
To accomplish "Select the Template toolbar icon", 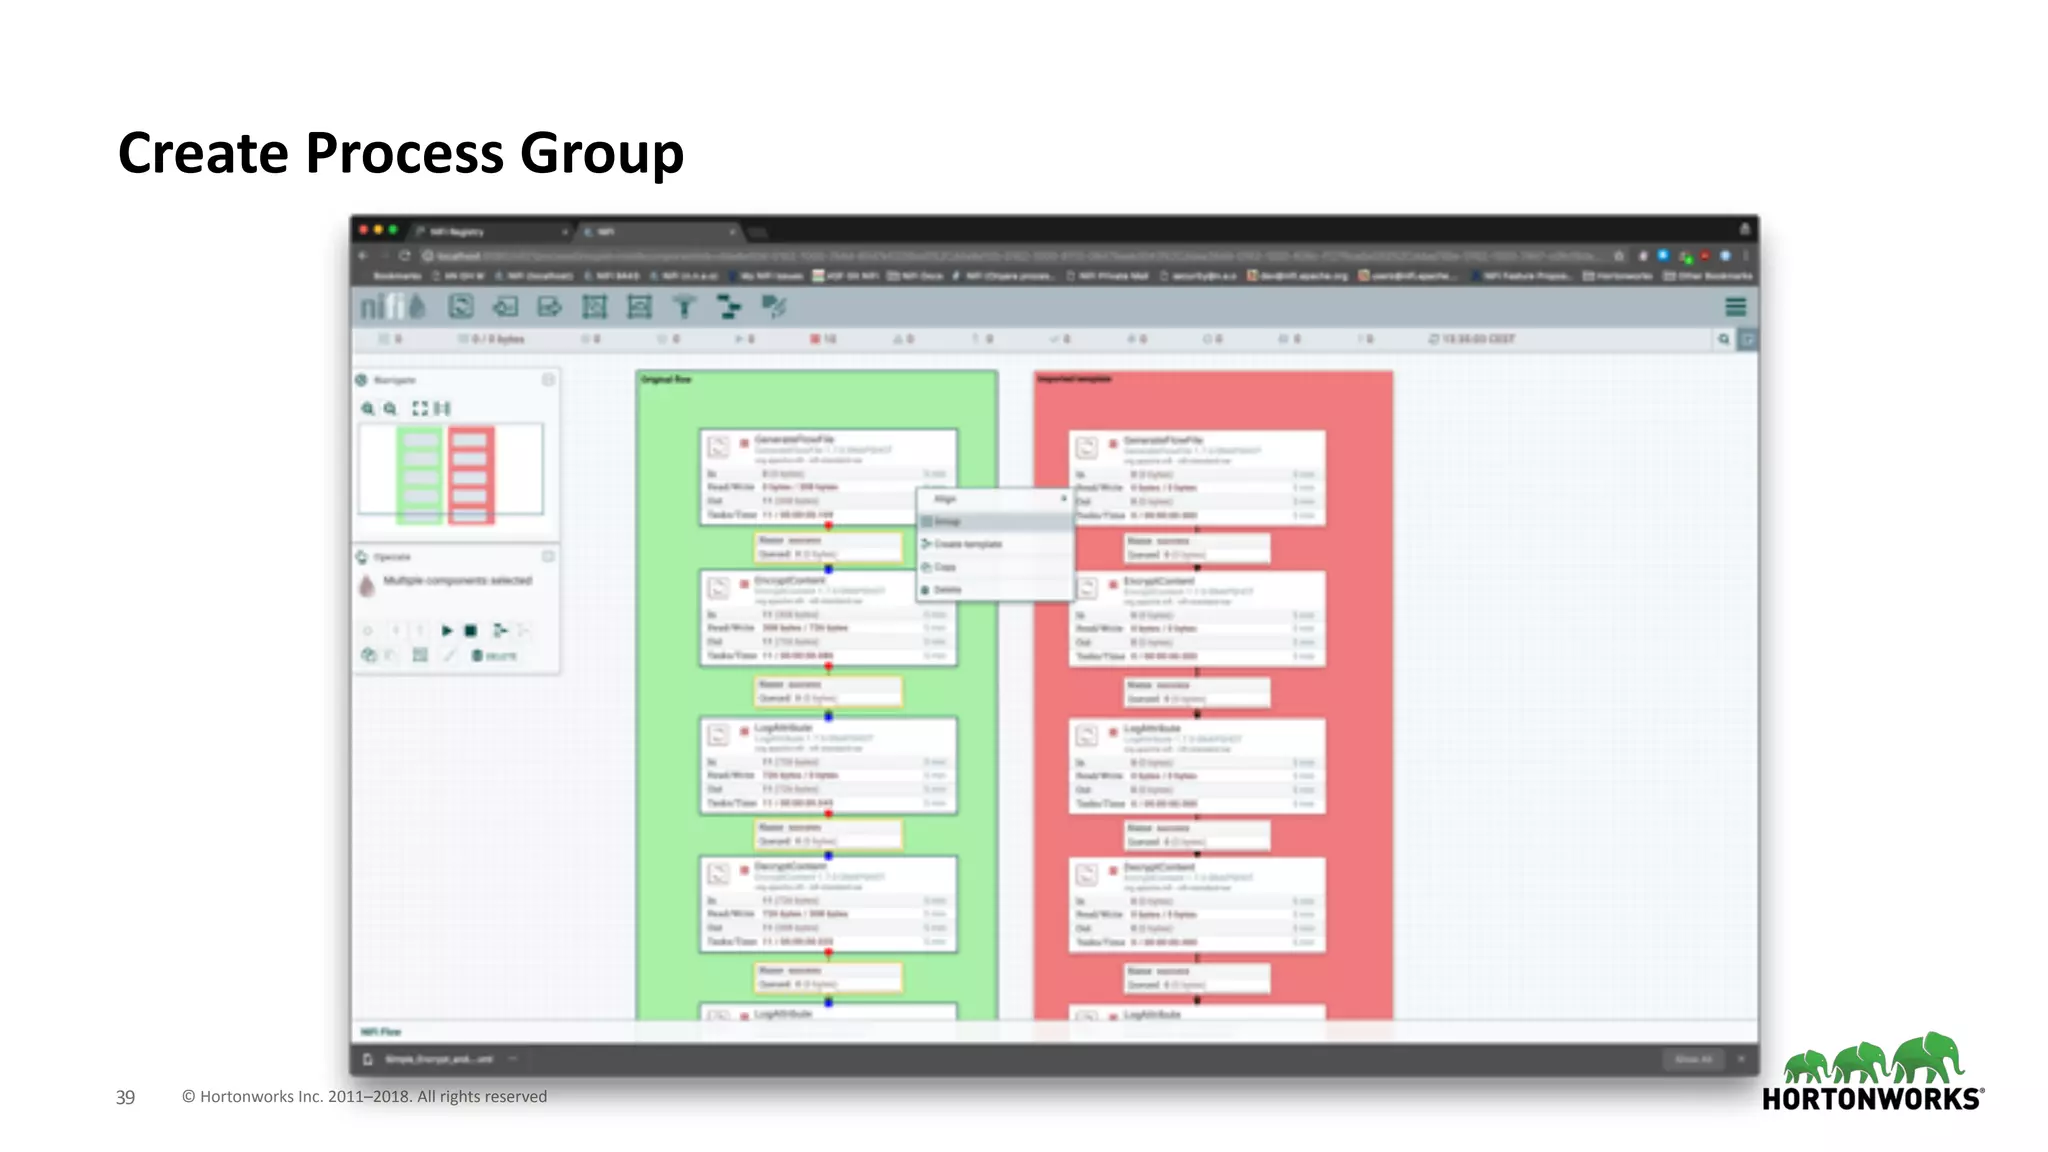I will point(730,307).
